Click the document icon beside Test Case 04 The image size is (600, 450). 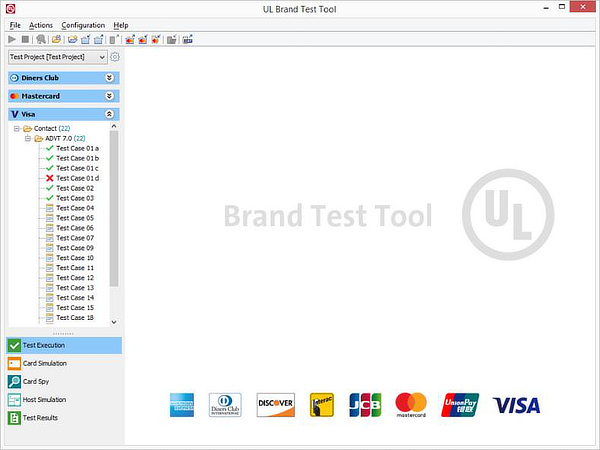tap(49, 208)
